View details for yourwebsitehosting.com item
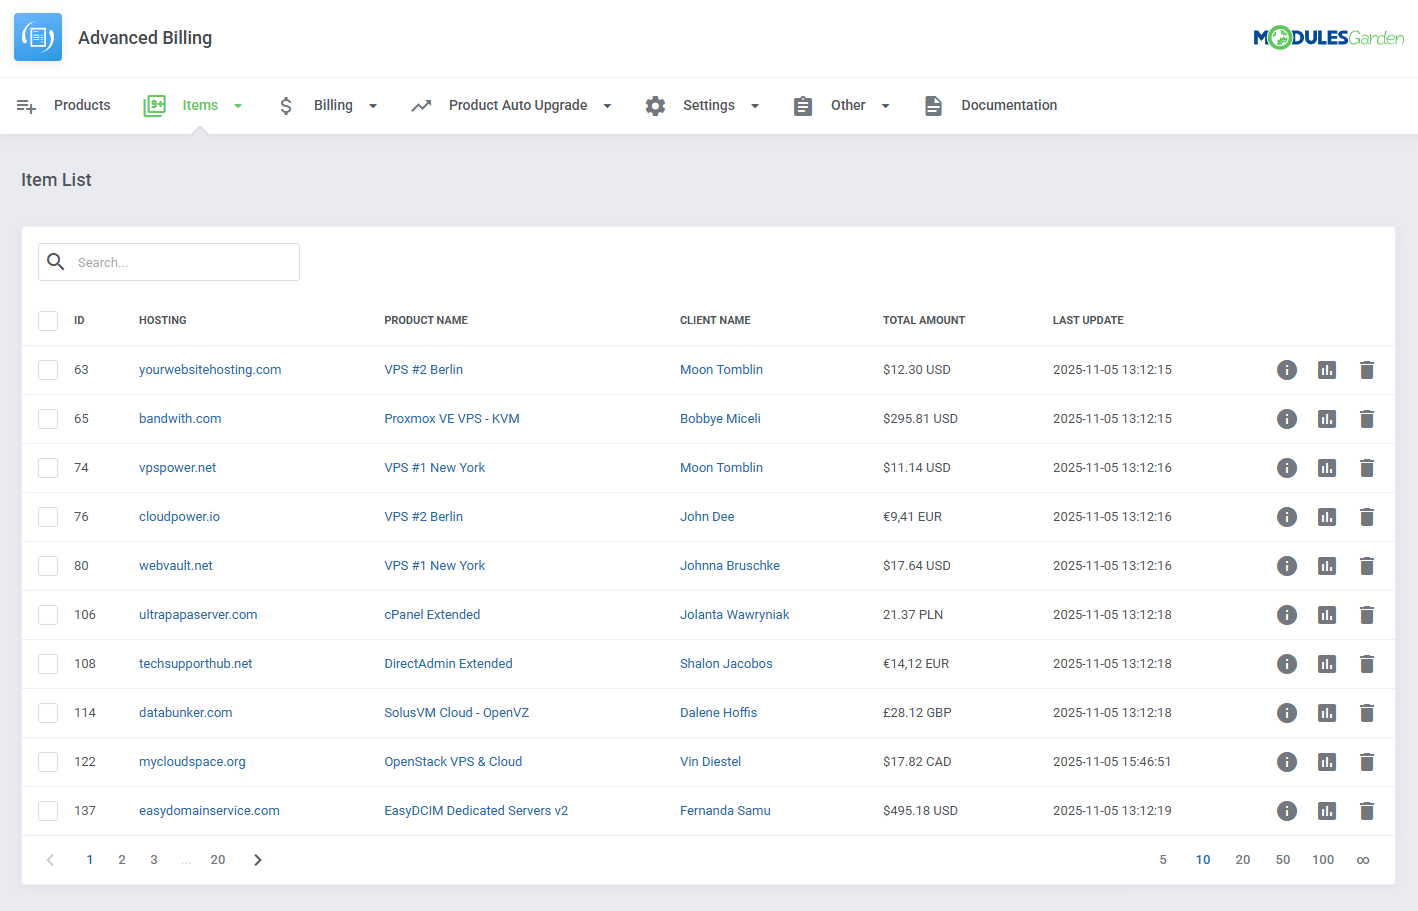 [x=1287, y=369]
